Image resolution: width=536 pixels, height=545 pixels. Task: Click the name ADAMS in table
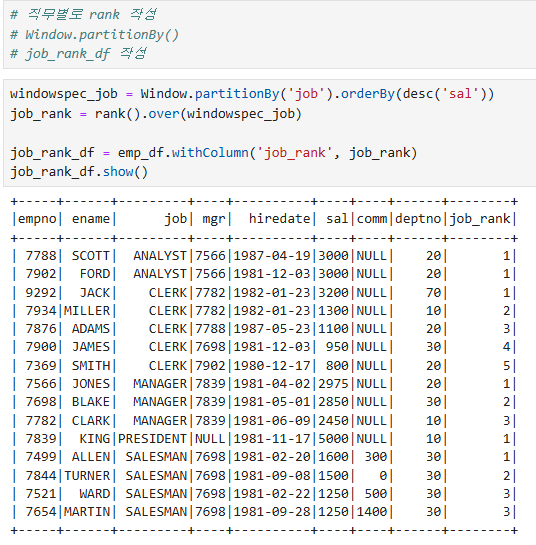[91, 329]
